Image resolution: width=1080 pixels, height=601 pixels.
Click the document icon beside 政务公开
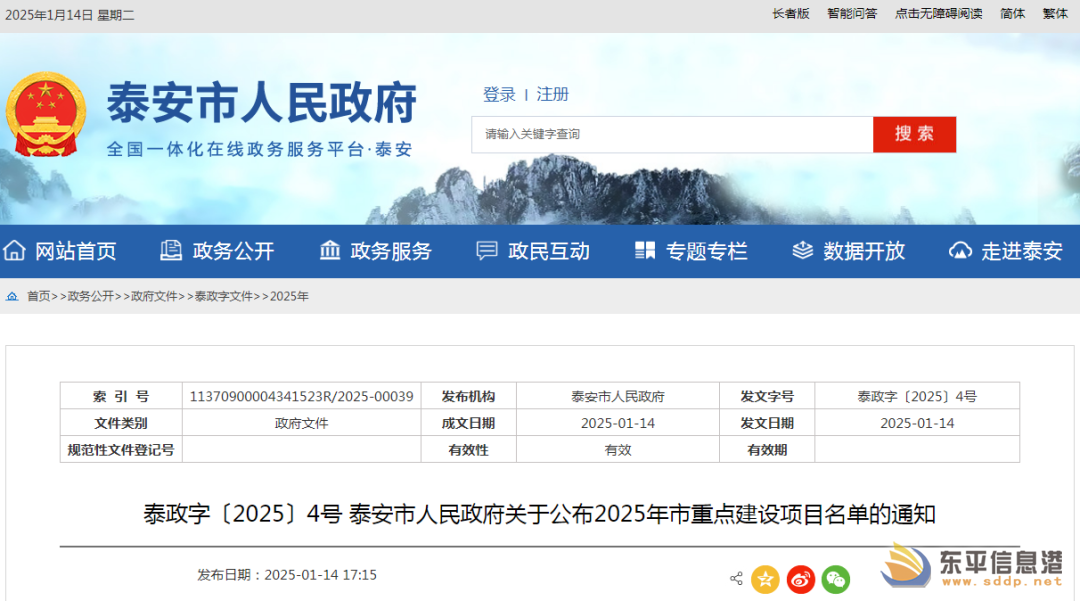[171, 251]
